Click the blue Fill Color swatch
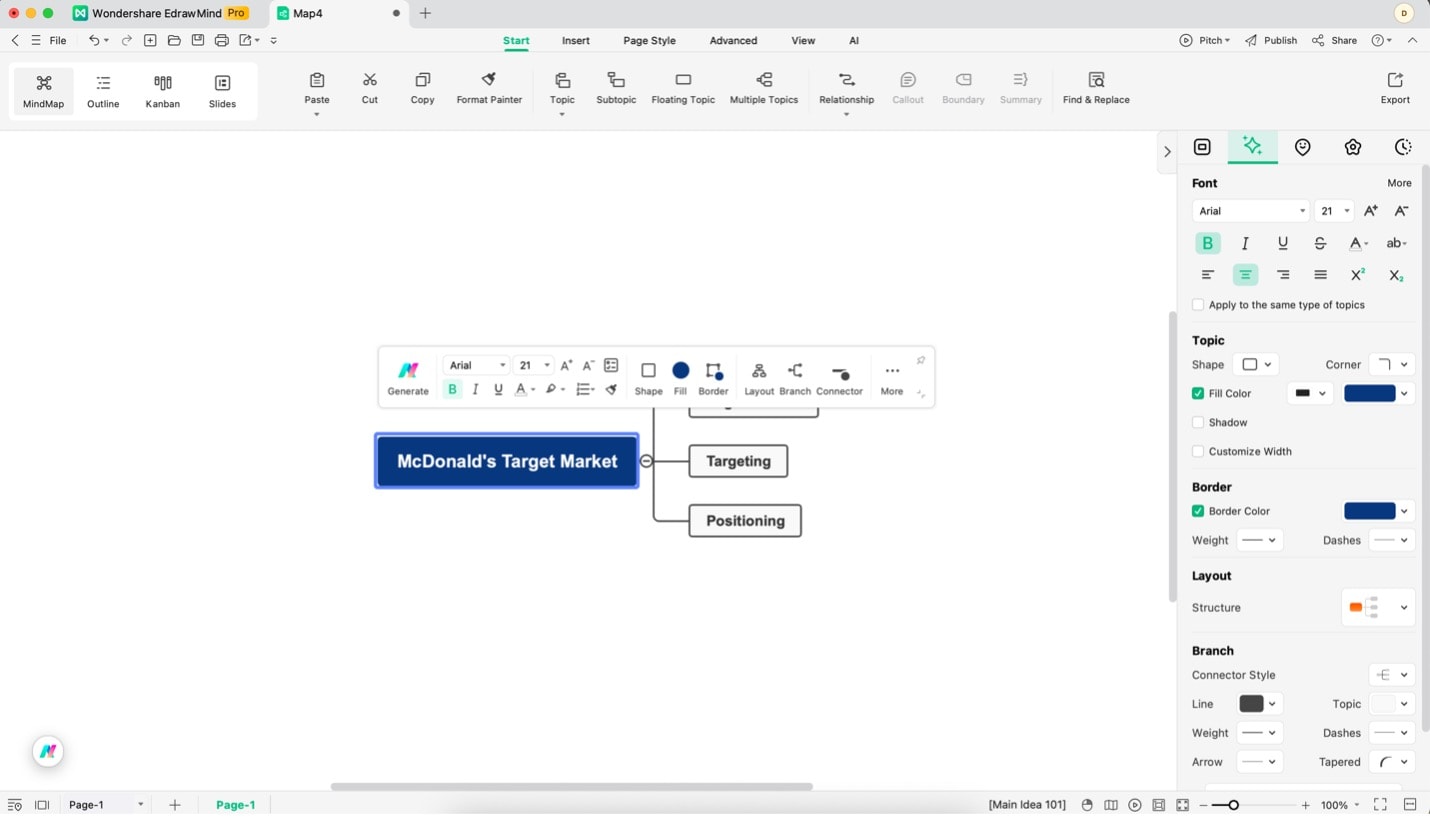 pyautogui.click(x=1369, y=393)
